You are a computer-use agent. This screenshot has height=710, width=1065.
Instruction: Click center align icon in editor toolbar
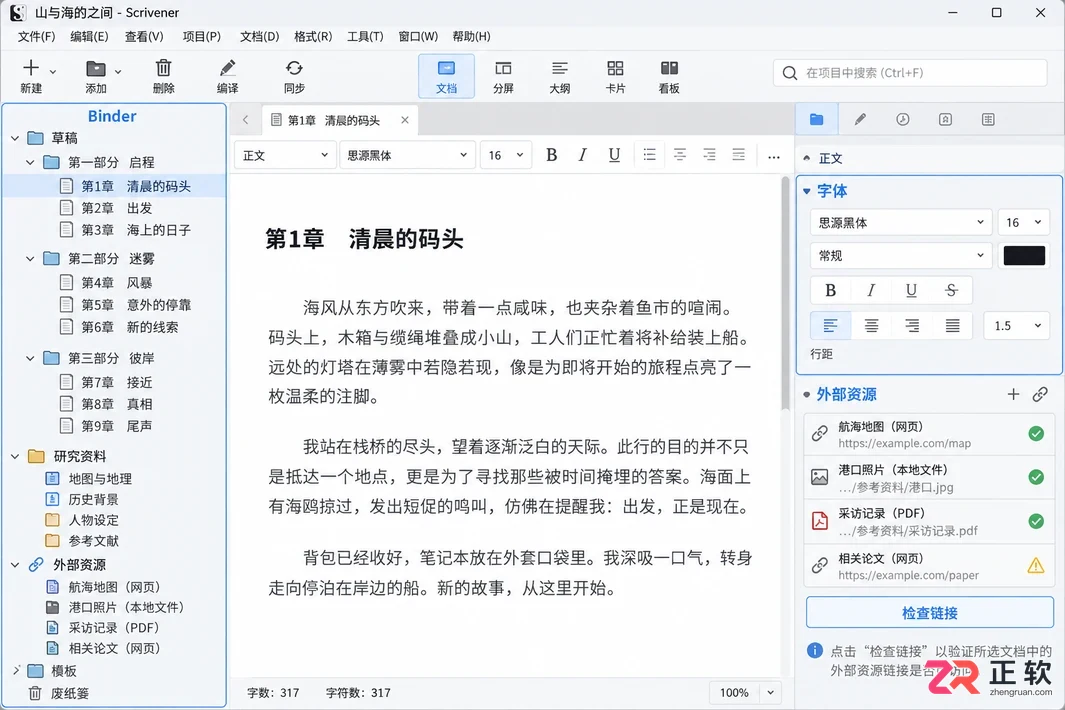coord(679,156)
